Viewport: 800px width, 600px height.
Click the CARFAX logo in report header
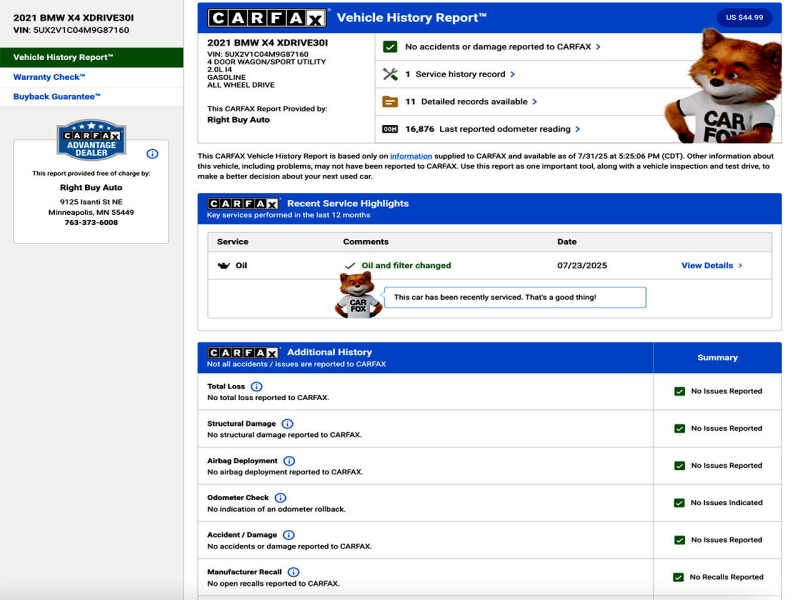pyautogui.click(x=267, y=18)
